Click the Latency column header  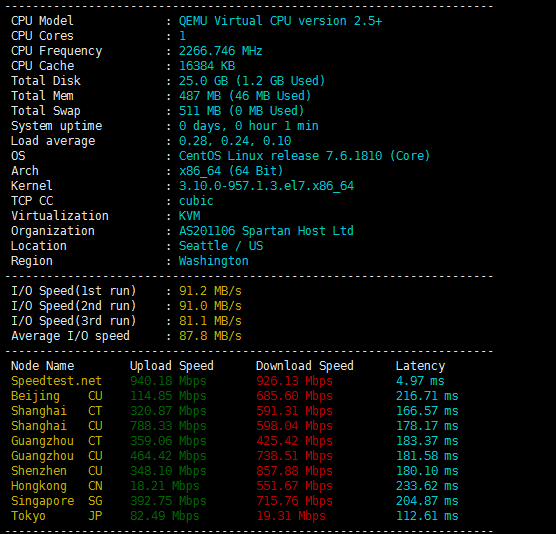tap(420, 366)
